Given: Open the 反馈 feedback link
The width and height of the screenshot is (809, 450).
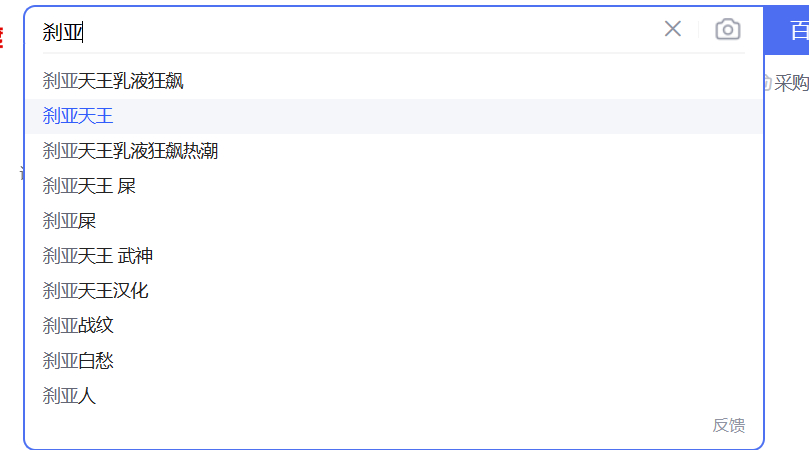Looking at the screenshot, I should (729, 425).
